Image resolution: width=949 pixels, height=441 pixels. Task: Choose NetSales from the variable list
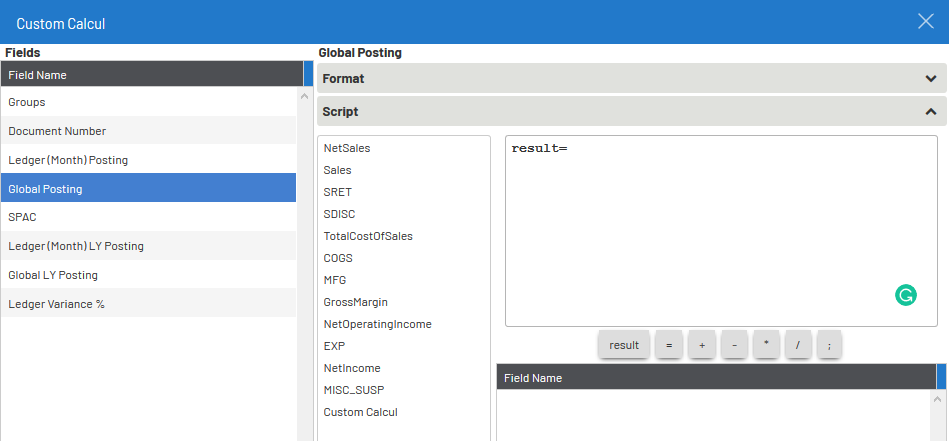[347, 148]
